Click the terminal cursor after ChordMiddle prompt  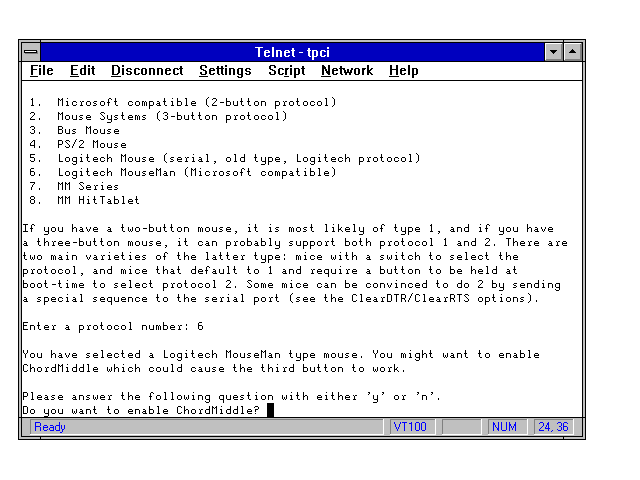(270, 411)
